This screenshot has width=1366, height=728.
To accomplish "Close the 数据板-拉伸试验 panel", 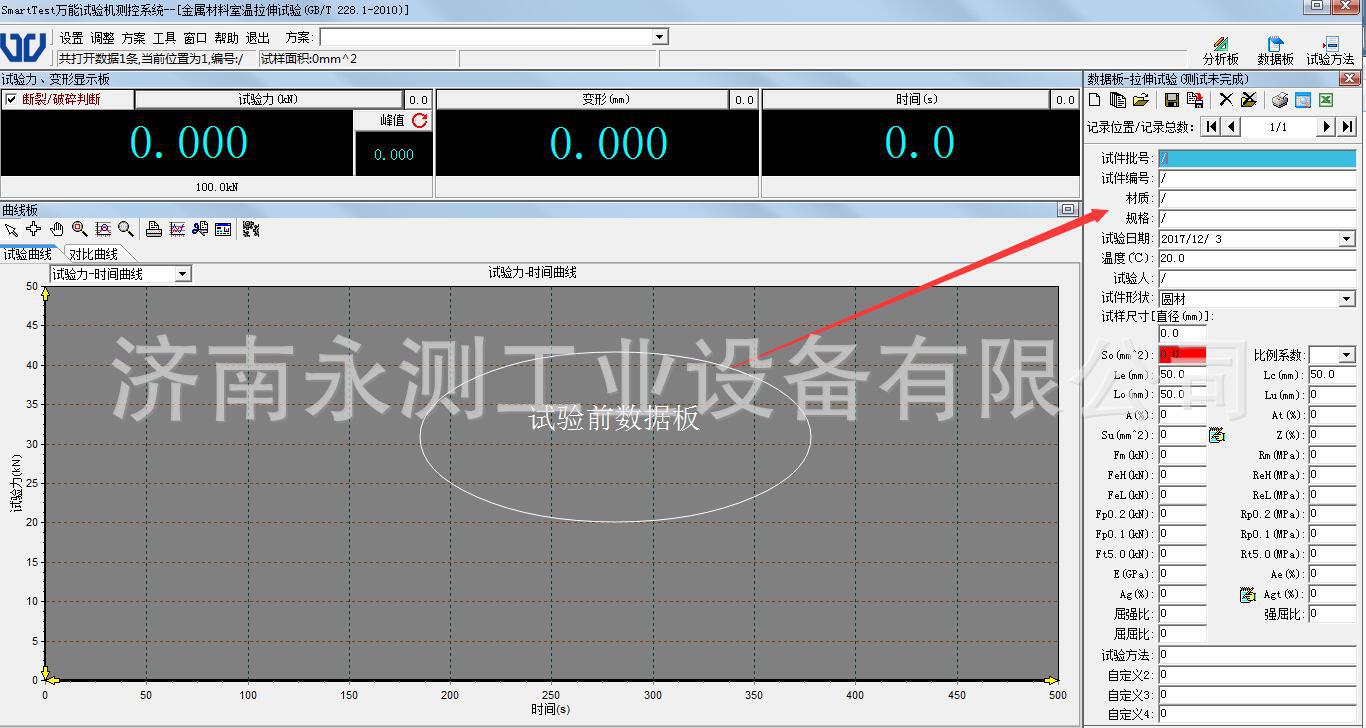I will (1349, 78).
